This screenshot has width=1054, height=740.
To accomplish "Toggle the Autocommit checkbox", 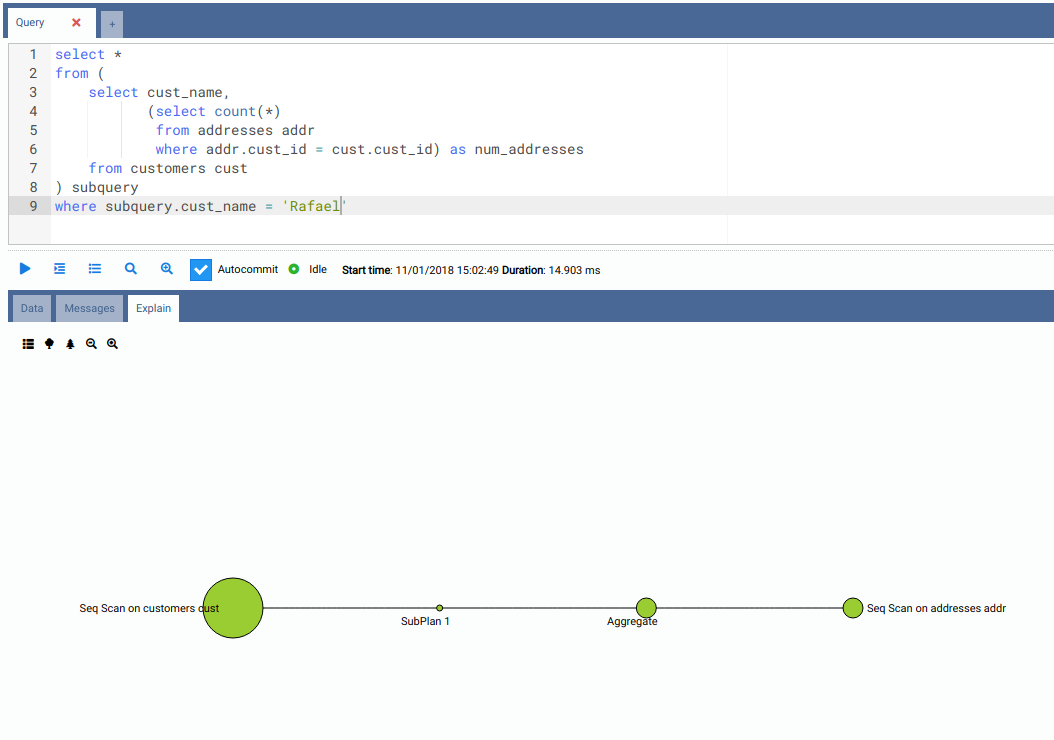I will click(x=201, y=270).
